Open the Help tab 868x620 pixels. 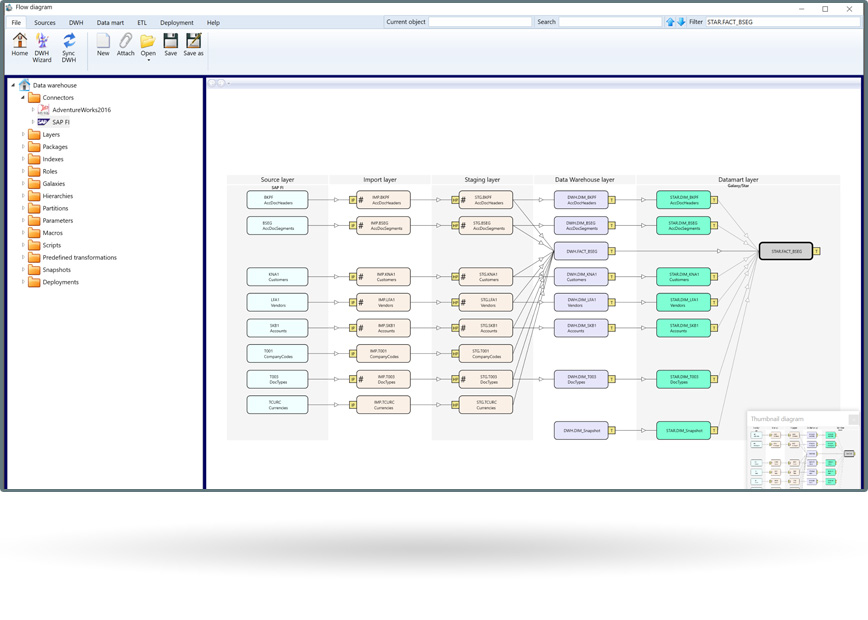213,23
